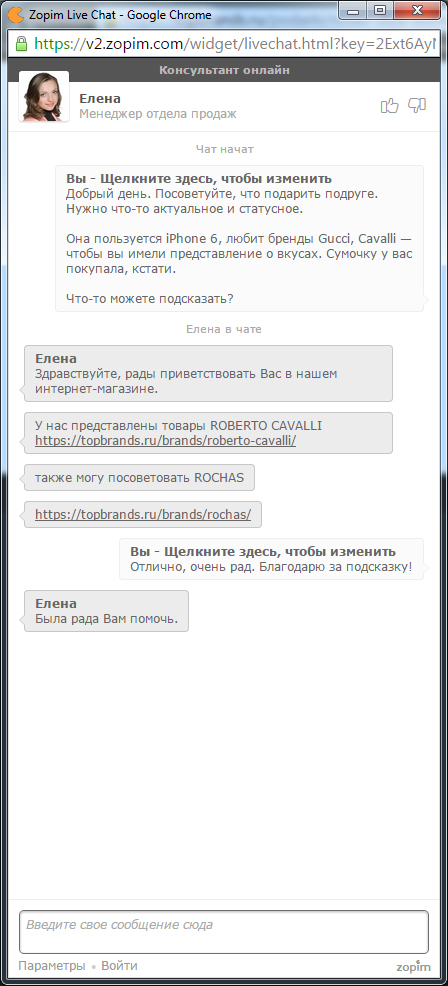Click Войти to sign in
The height and width of the screenshot is (986, 448).
(x=119, y=965)
